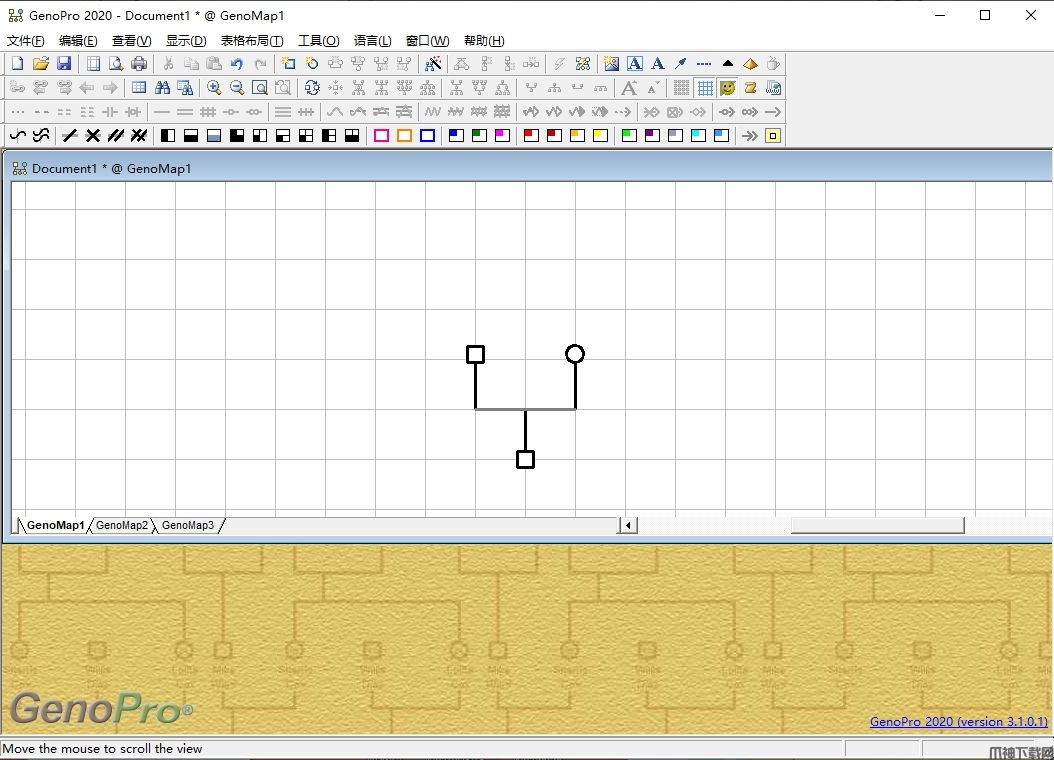The image size is (1054, 760).
Task: Expand the 显示(D) display menu
Action: click(186, 41)
